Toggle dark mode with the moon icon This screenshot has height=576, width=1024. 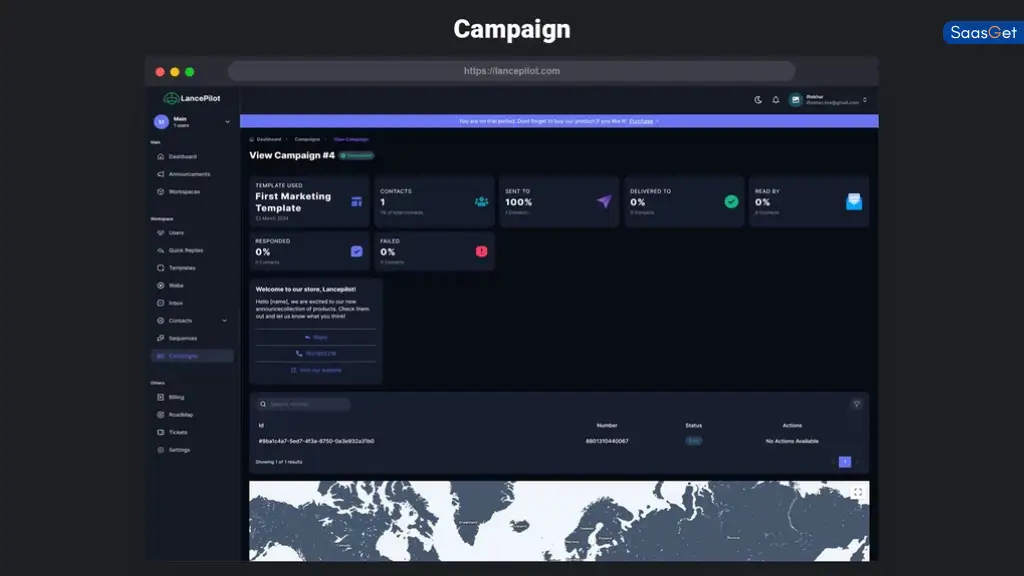tap(758, 100)
